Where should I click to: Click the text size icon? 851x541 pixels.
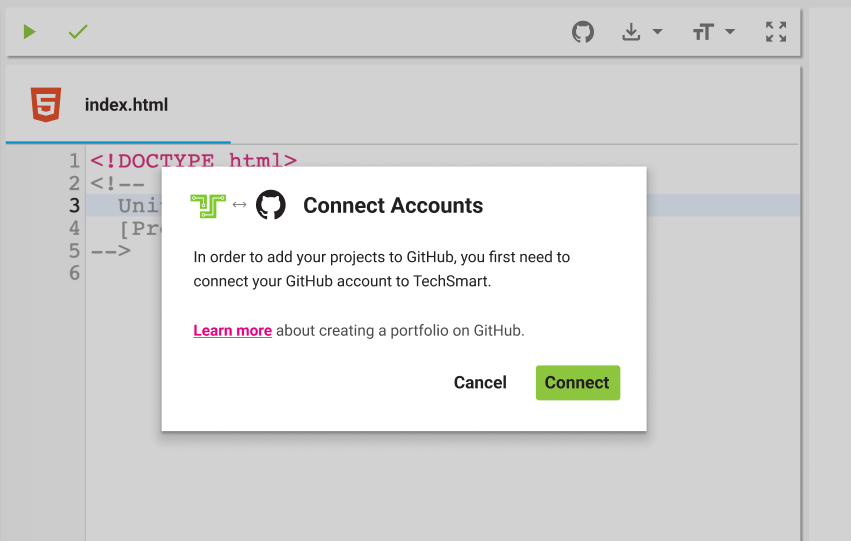click(x=703, y=32)
